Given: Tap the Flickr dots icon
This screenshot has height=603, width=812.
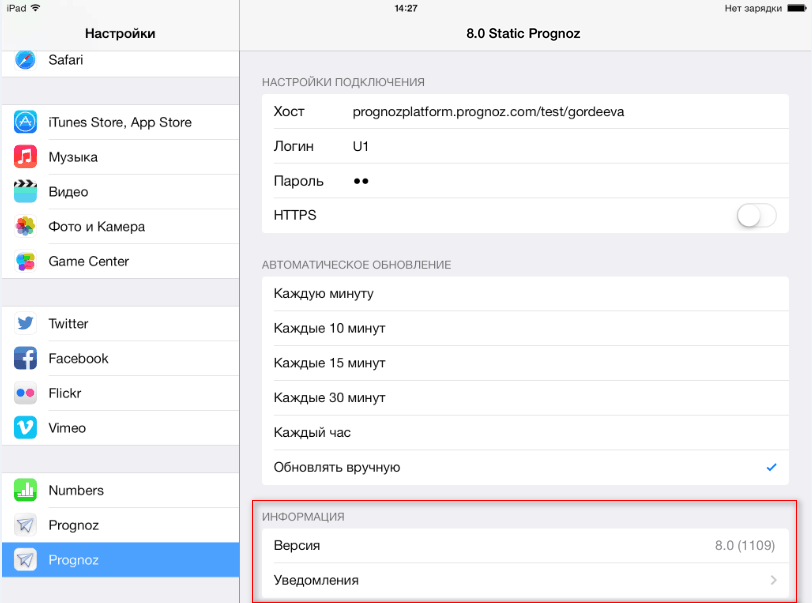Looking at the screenshot, I should tap(26, 393).
